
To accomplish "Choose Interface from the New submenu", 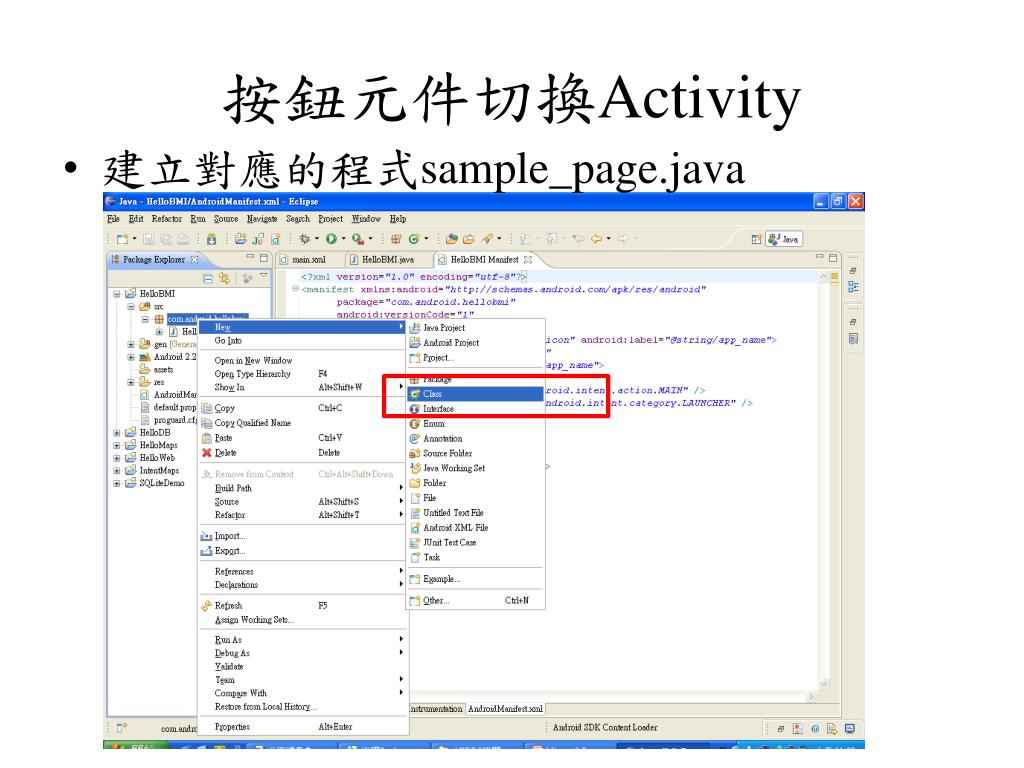I will (475, 409).
